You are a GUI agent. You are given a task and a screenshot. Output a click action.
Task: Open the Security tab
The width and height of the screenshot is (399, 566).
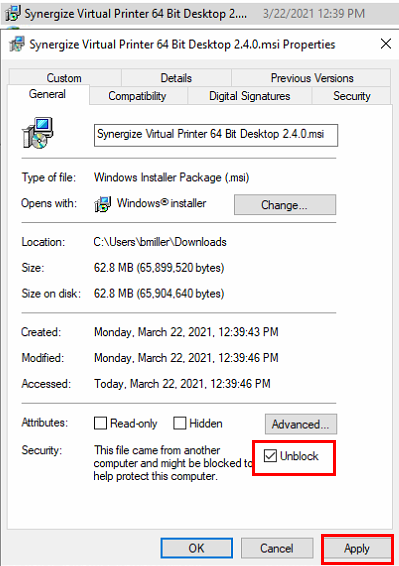(352, 96)
